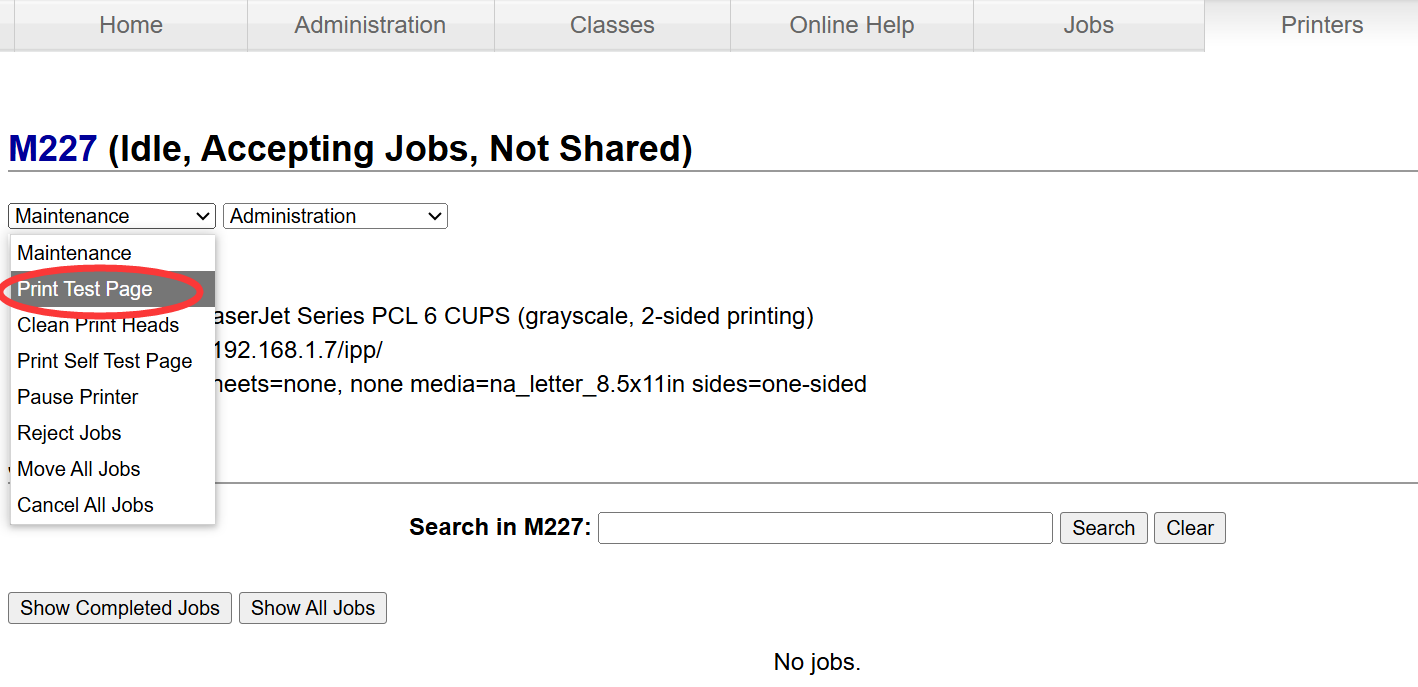Select Cancel All Jobs option
Screen dimensions: 1418x687
(113, 505)
